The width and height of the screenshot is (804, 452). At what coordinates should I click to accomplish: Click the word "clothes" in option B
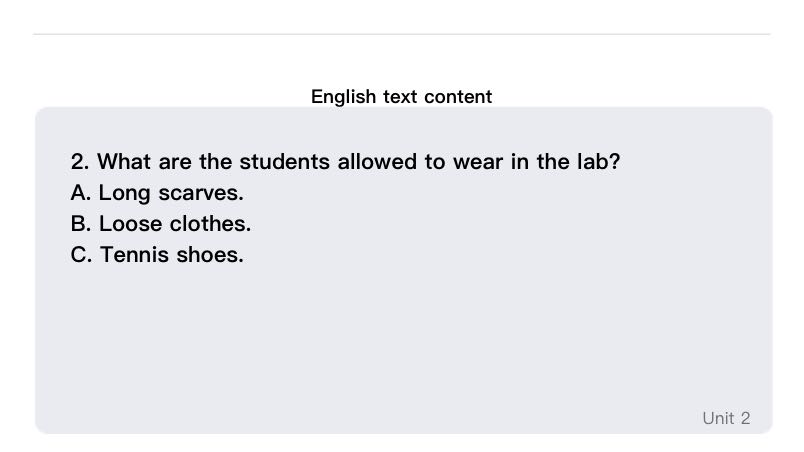point(210,224)
